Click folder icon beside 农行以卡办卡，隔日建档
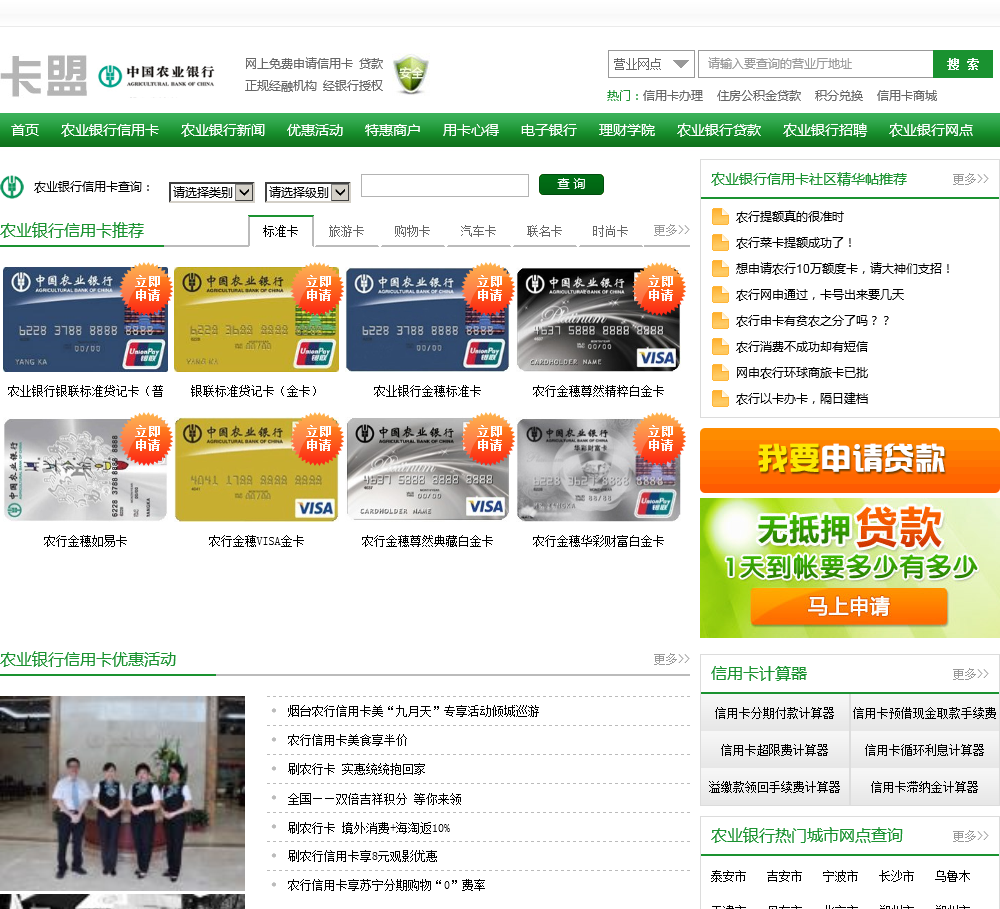This screenshot has height=909, width=1000. [x=720, y=399]
